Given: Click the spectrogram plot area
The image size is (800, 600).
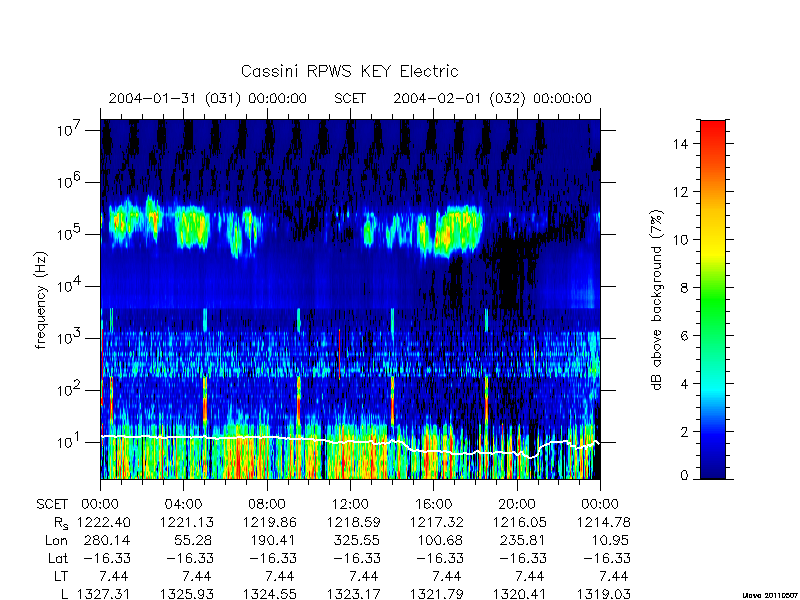Looking at the screenshot, I should [350, 299].
